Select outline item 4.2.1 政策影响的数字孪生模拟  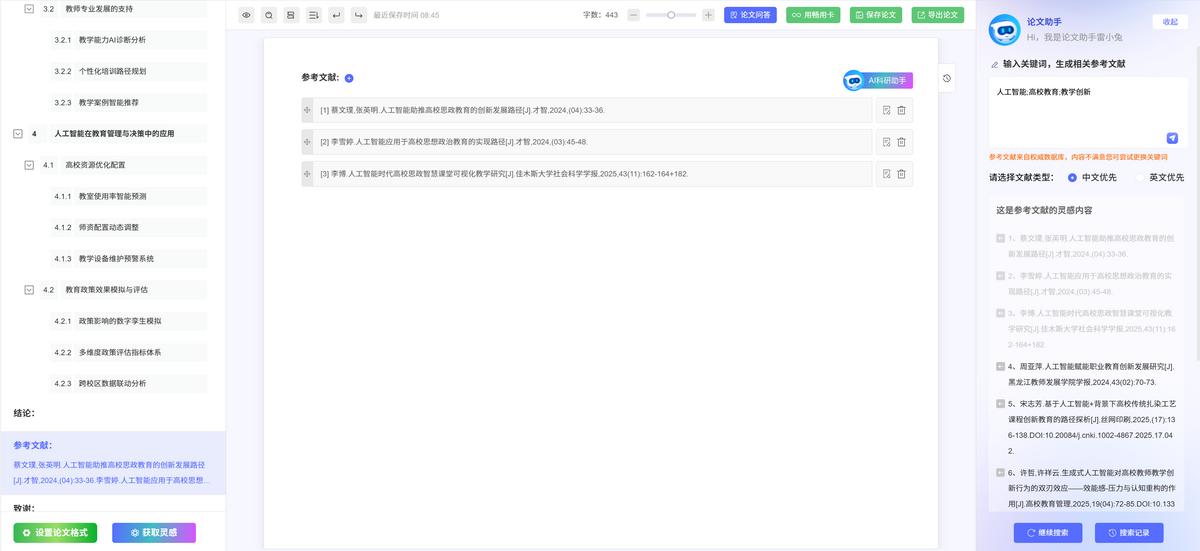(127, 321)
